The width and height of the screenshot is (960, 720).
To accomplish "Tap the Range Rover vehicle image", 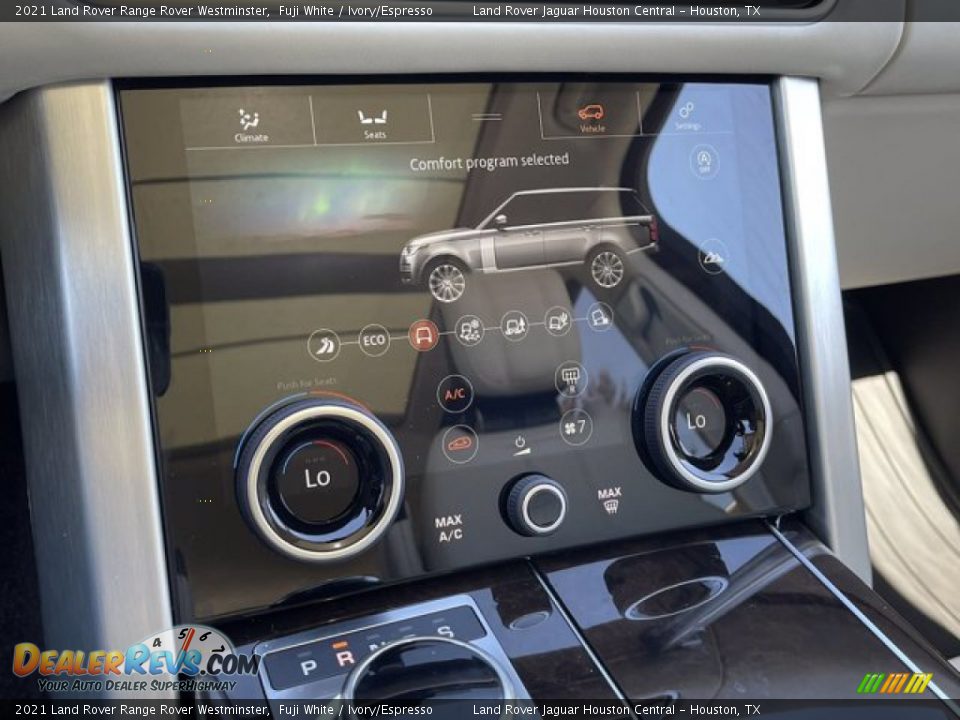I will (x=530, y=245).
